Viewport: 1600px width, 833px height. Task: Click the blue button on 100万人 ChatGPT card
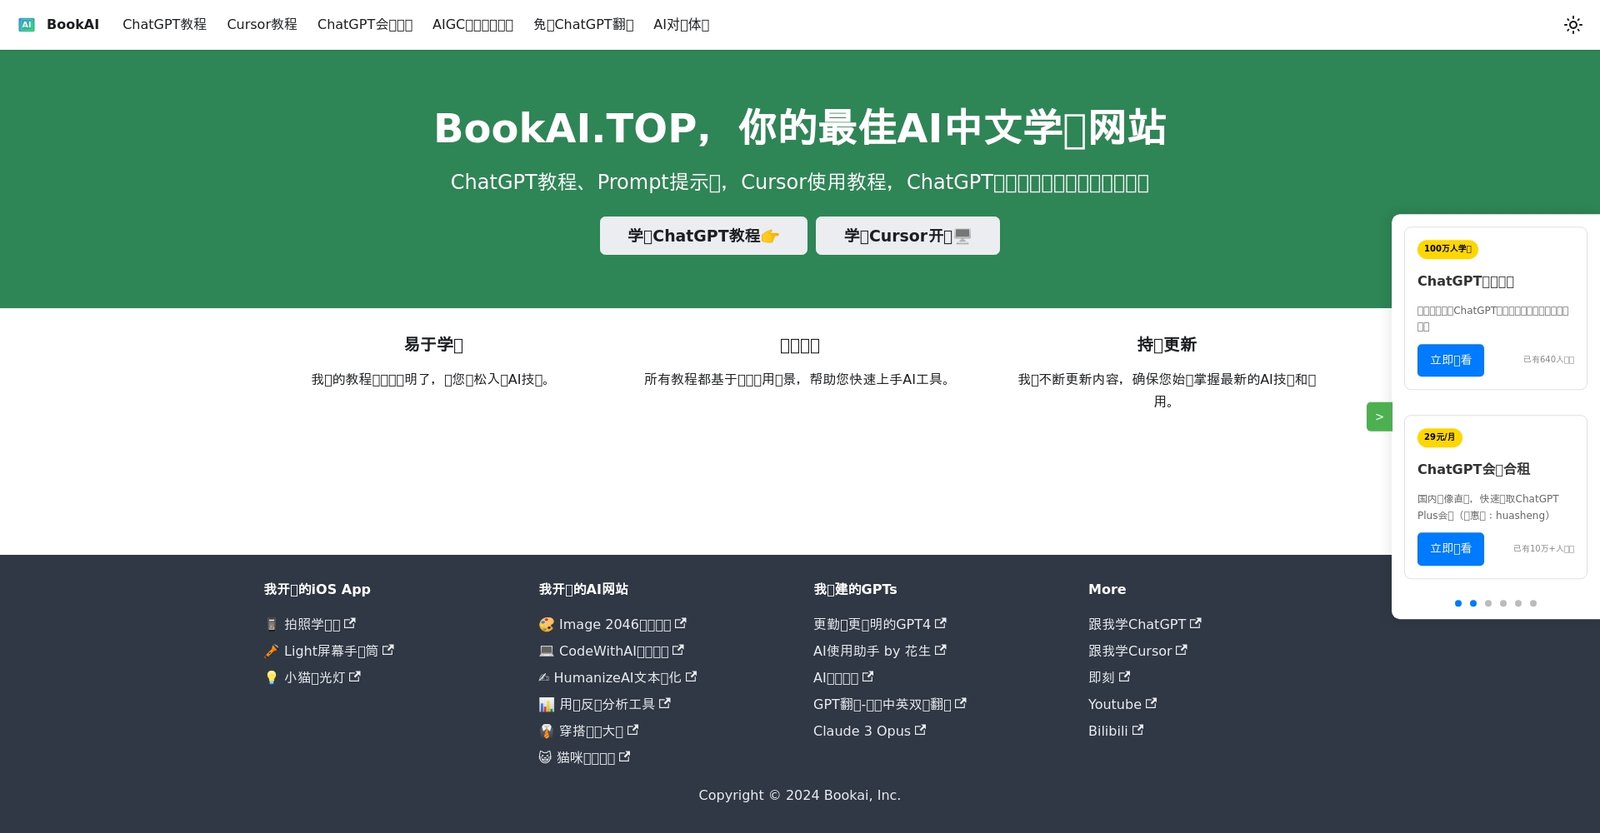coord(1450,360)
